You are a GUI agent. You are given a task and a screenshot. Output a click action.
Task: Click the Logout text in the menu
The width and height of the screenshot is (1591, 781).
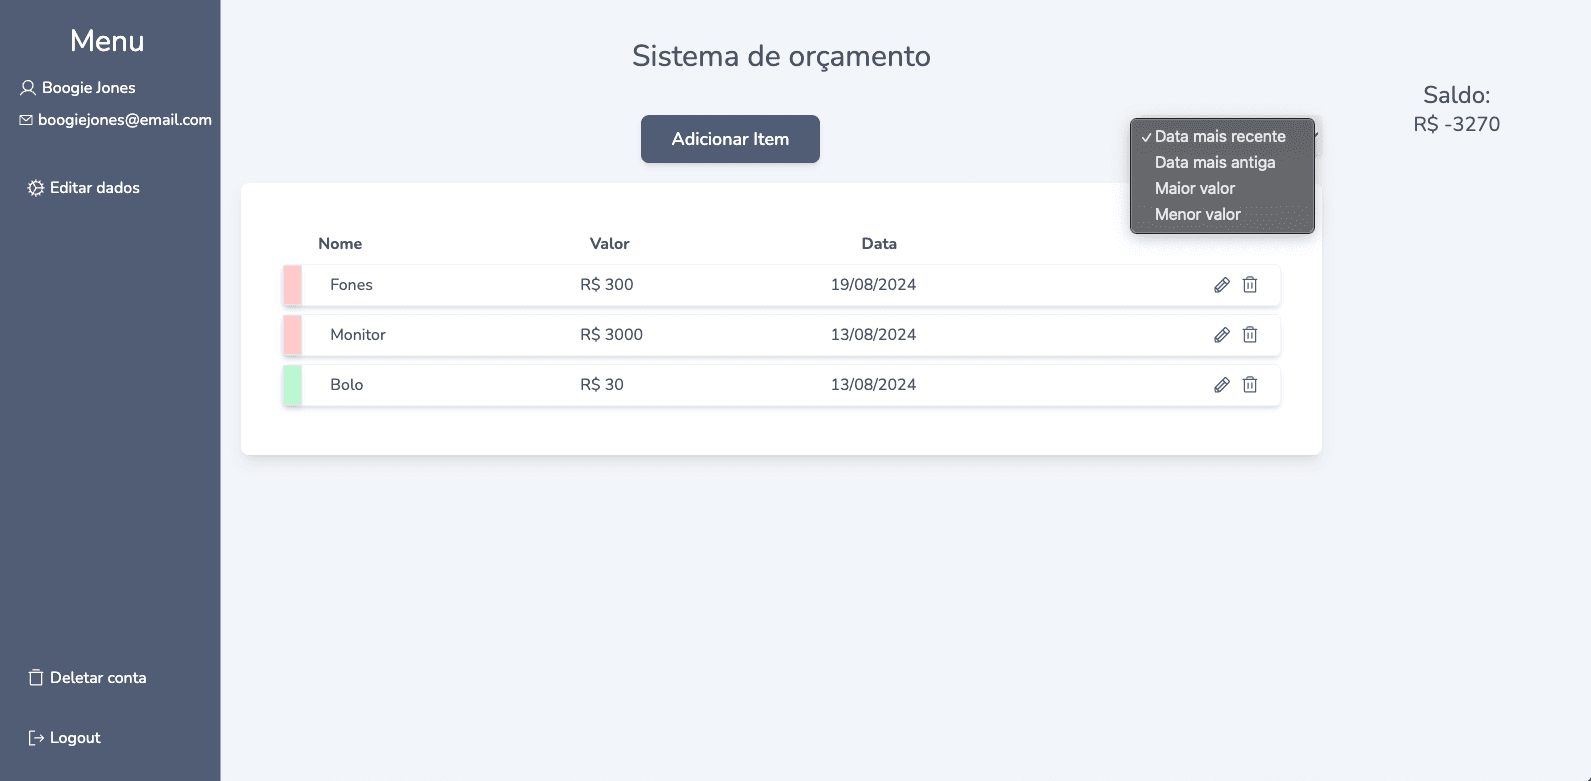pyautogui.click(x=75, y=738)
